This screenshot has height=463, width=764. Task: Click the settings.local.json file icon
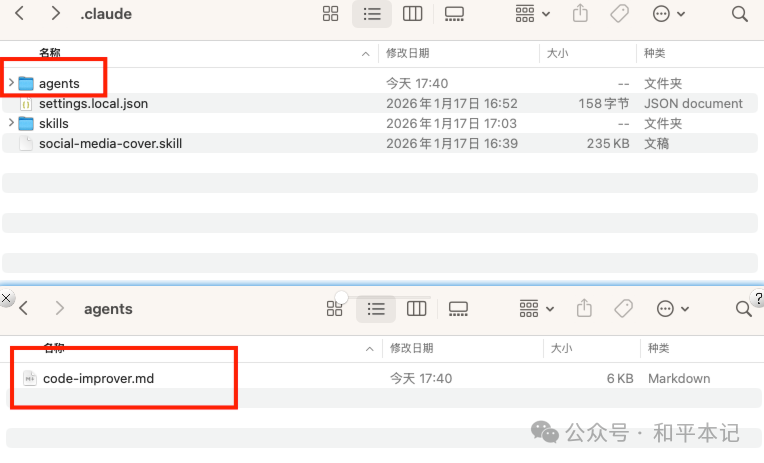[26, 103]
